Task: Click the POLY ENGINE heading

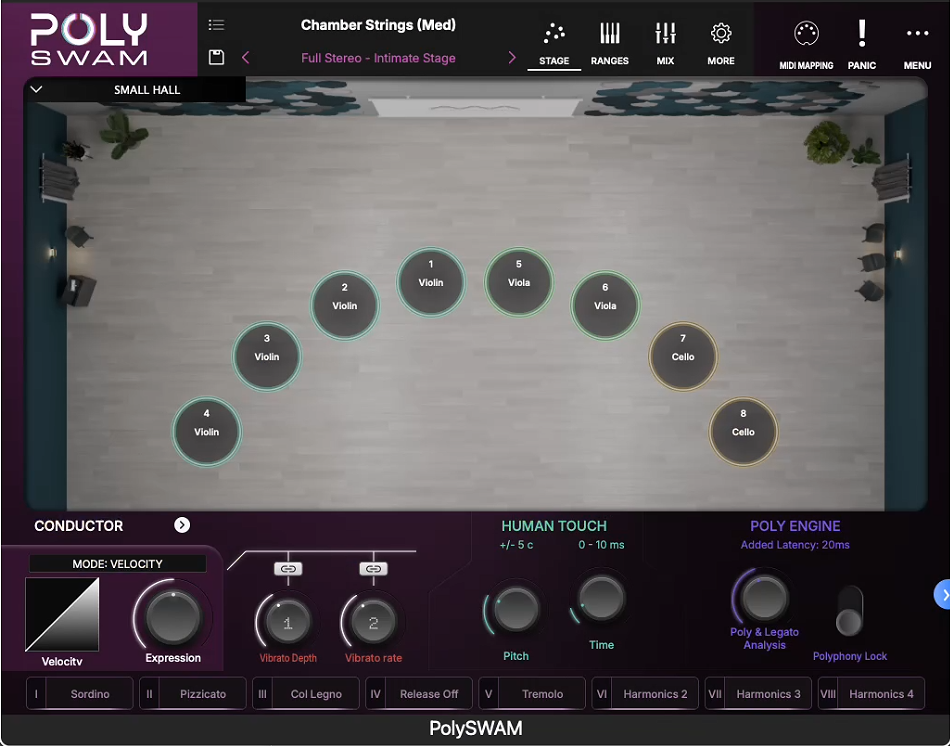Action: point(795,526)
